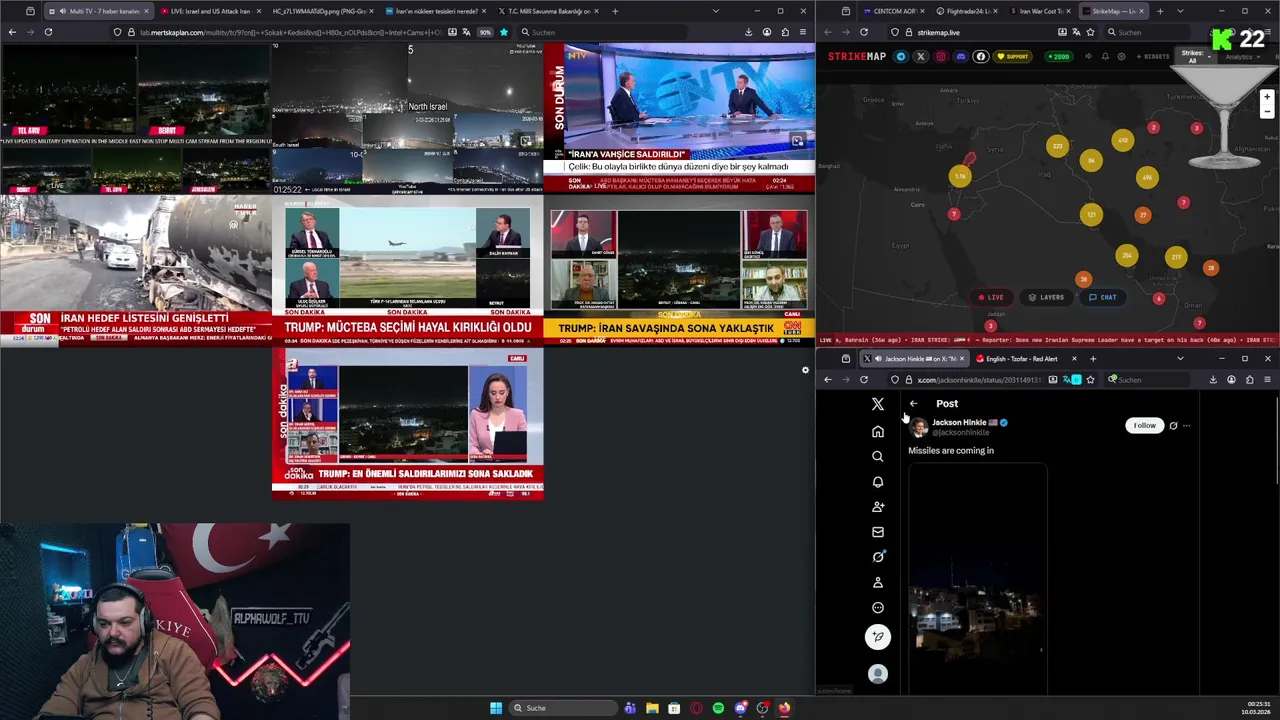The width and height of the screenshot is (1280, 720).
Task: Click the yellow Support button on StrikeMap
Action: coord(1014,57)
